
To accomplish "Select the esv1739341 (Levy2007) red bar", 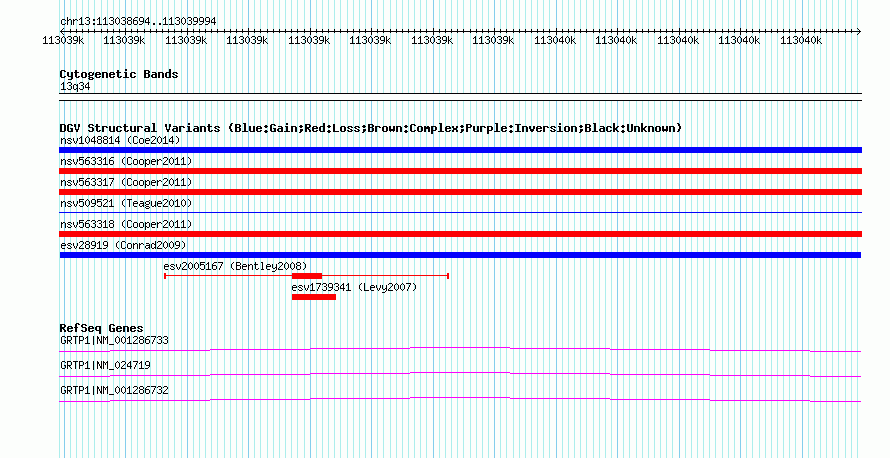I will point(314,297).
